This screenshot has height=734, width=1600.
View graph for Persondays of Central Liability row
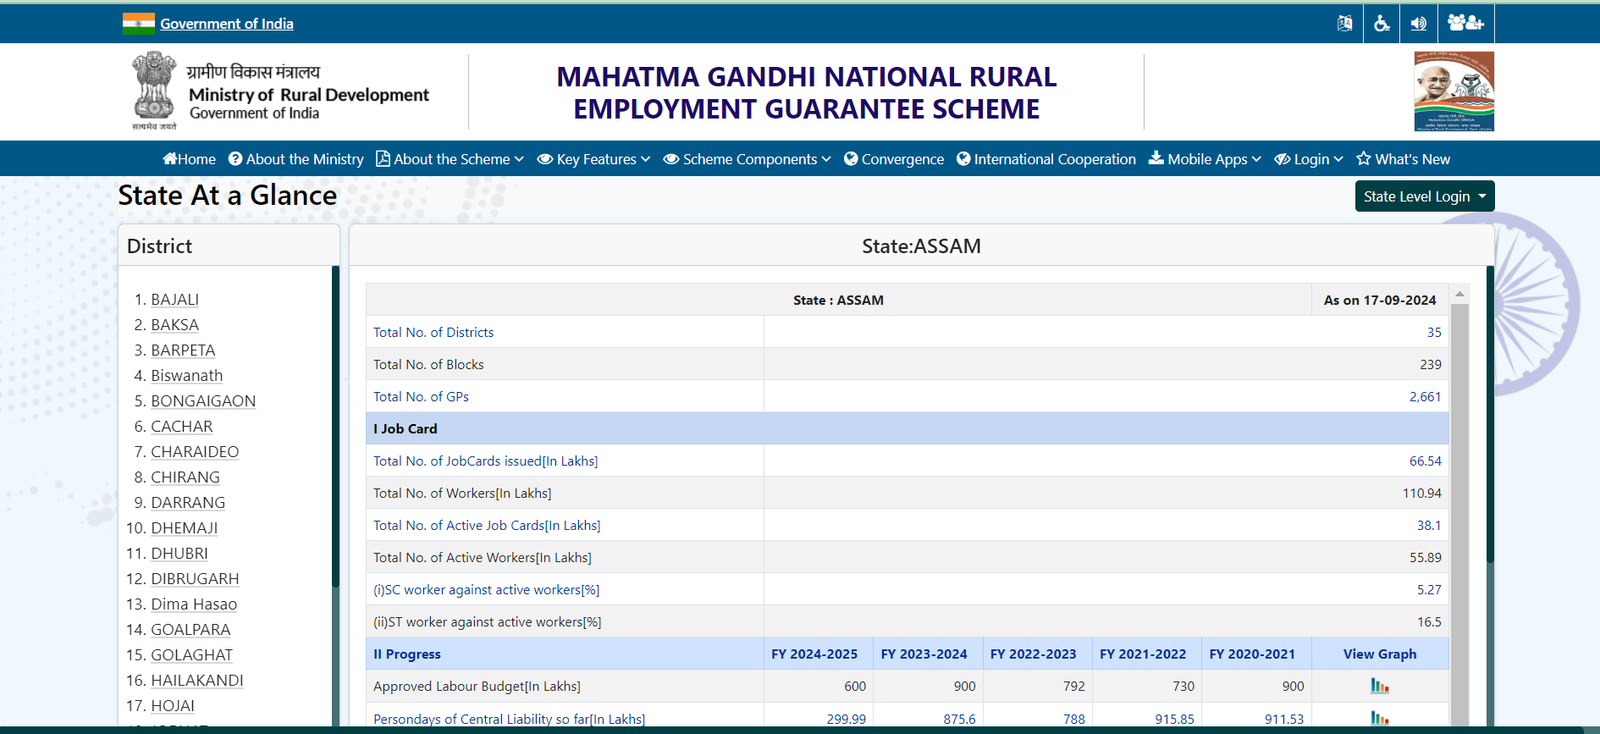1380,718
